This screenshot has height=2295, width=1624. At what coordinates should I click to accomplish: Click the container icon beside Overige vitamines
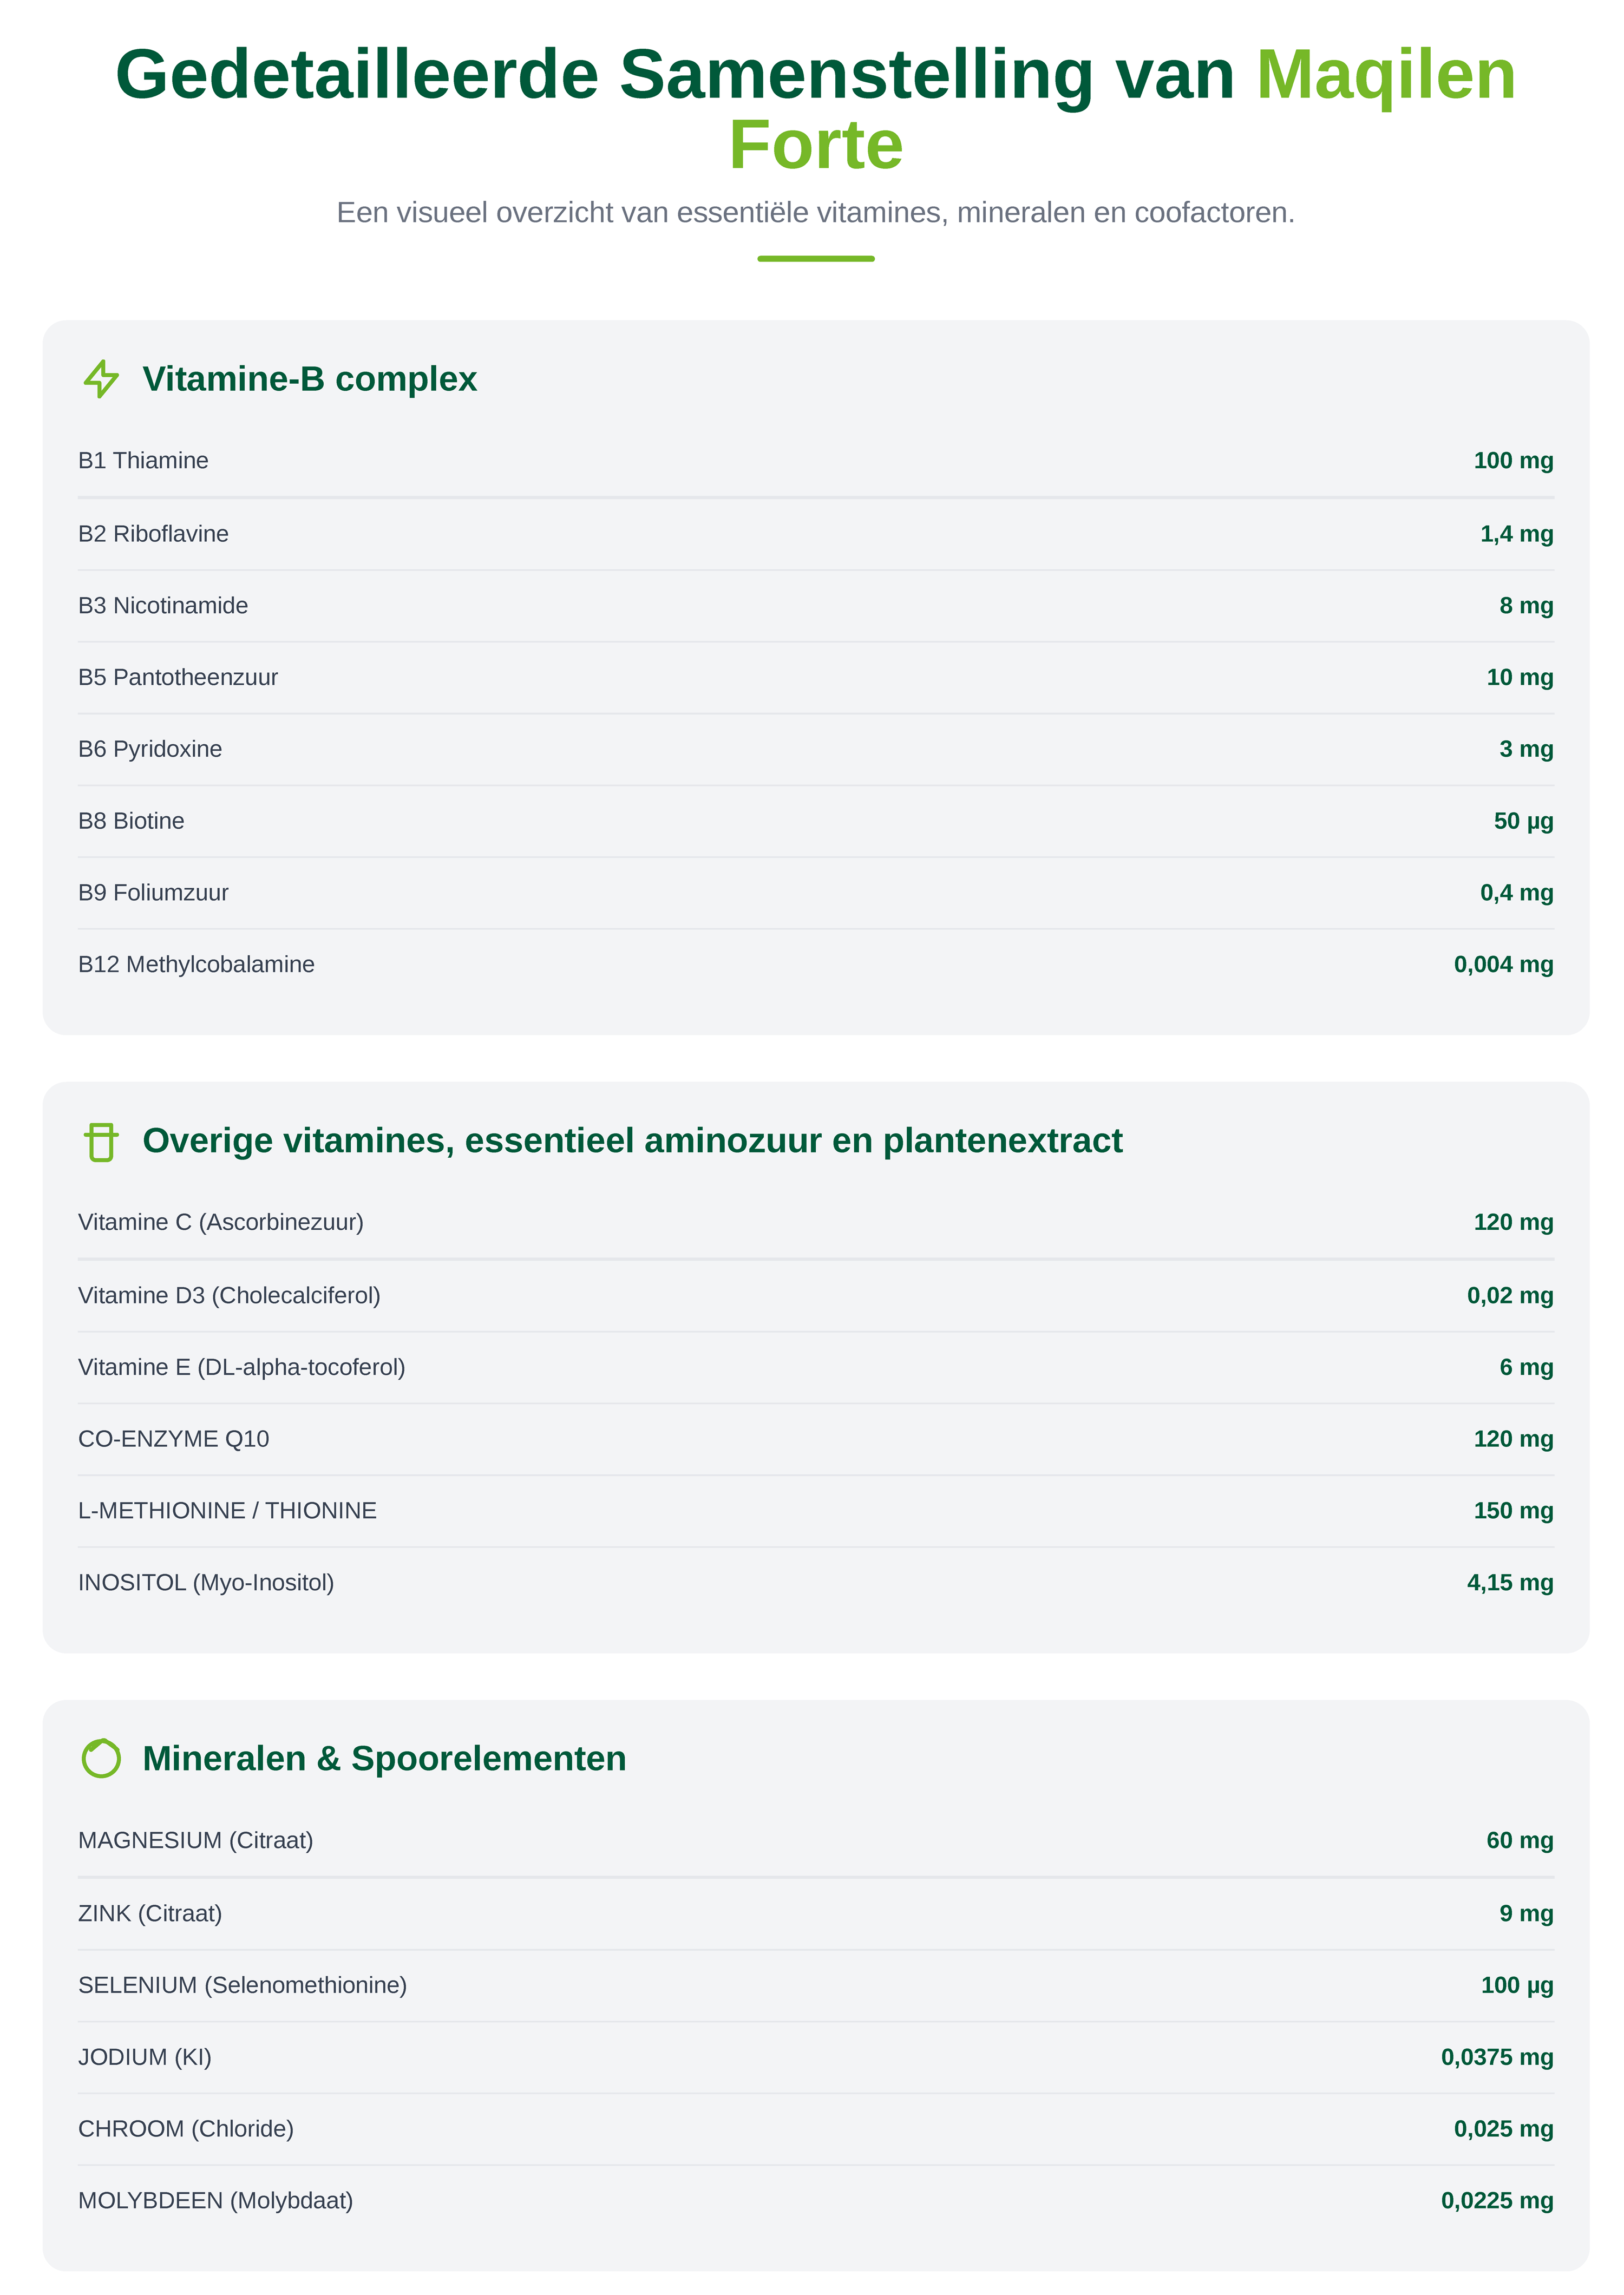101,1141
